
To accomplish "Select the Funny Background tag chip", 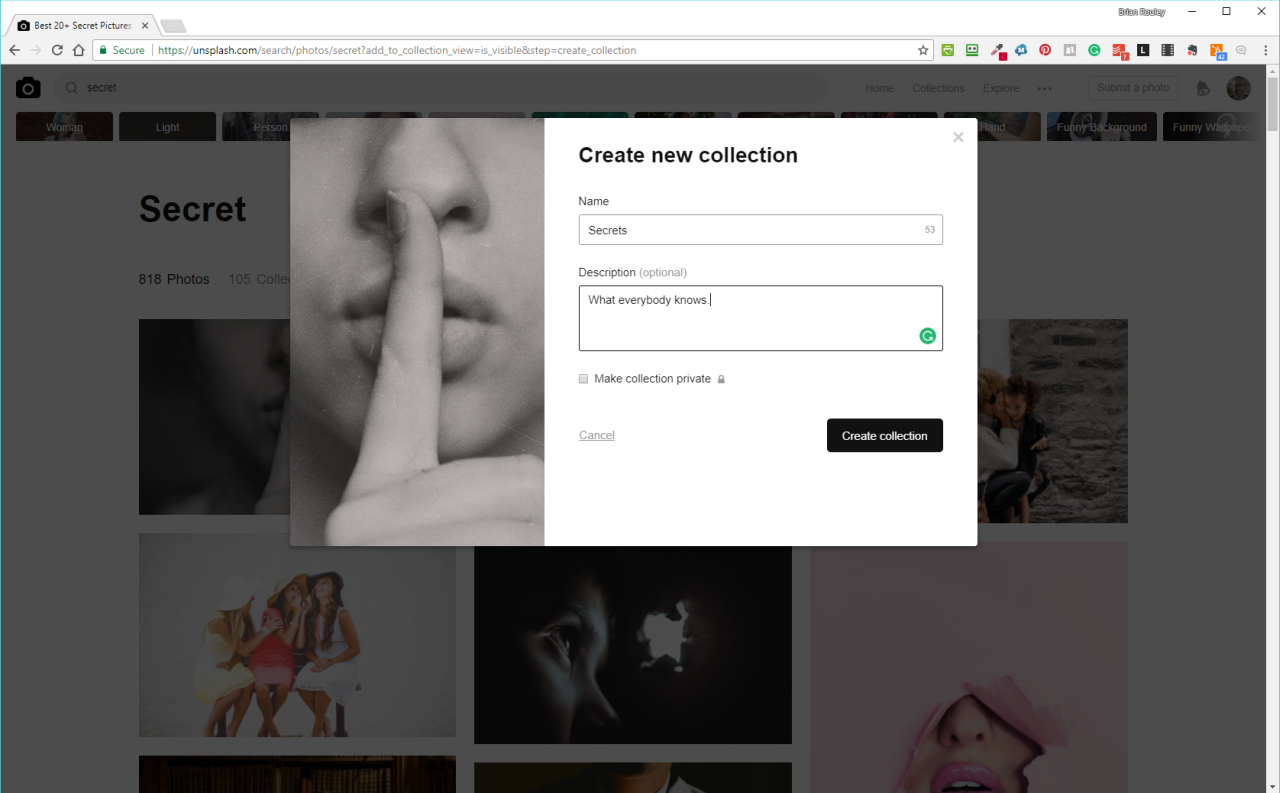I will click(1102, 127).
